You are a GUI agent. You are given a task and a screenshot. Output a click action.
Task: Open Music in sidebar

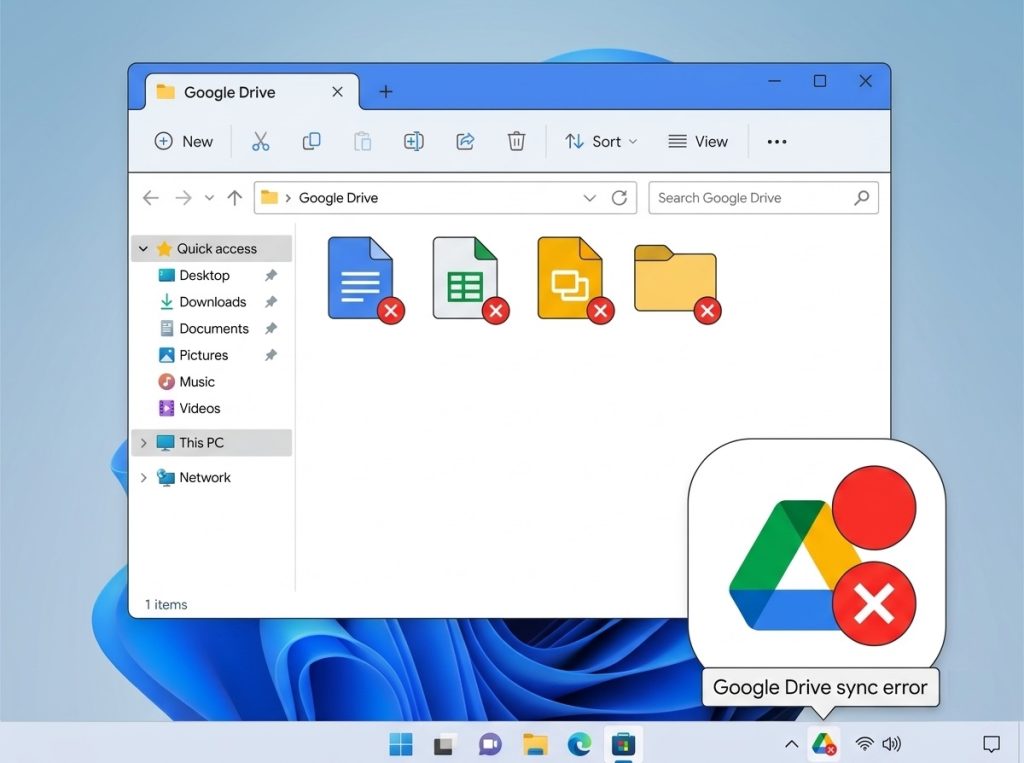point(197,382)
